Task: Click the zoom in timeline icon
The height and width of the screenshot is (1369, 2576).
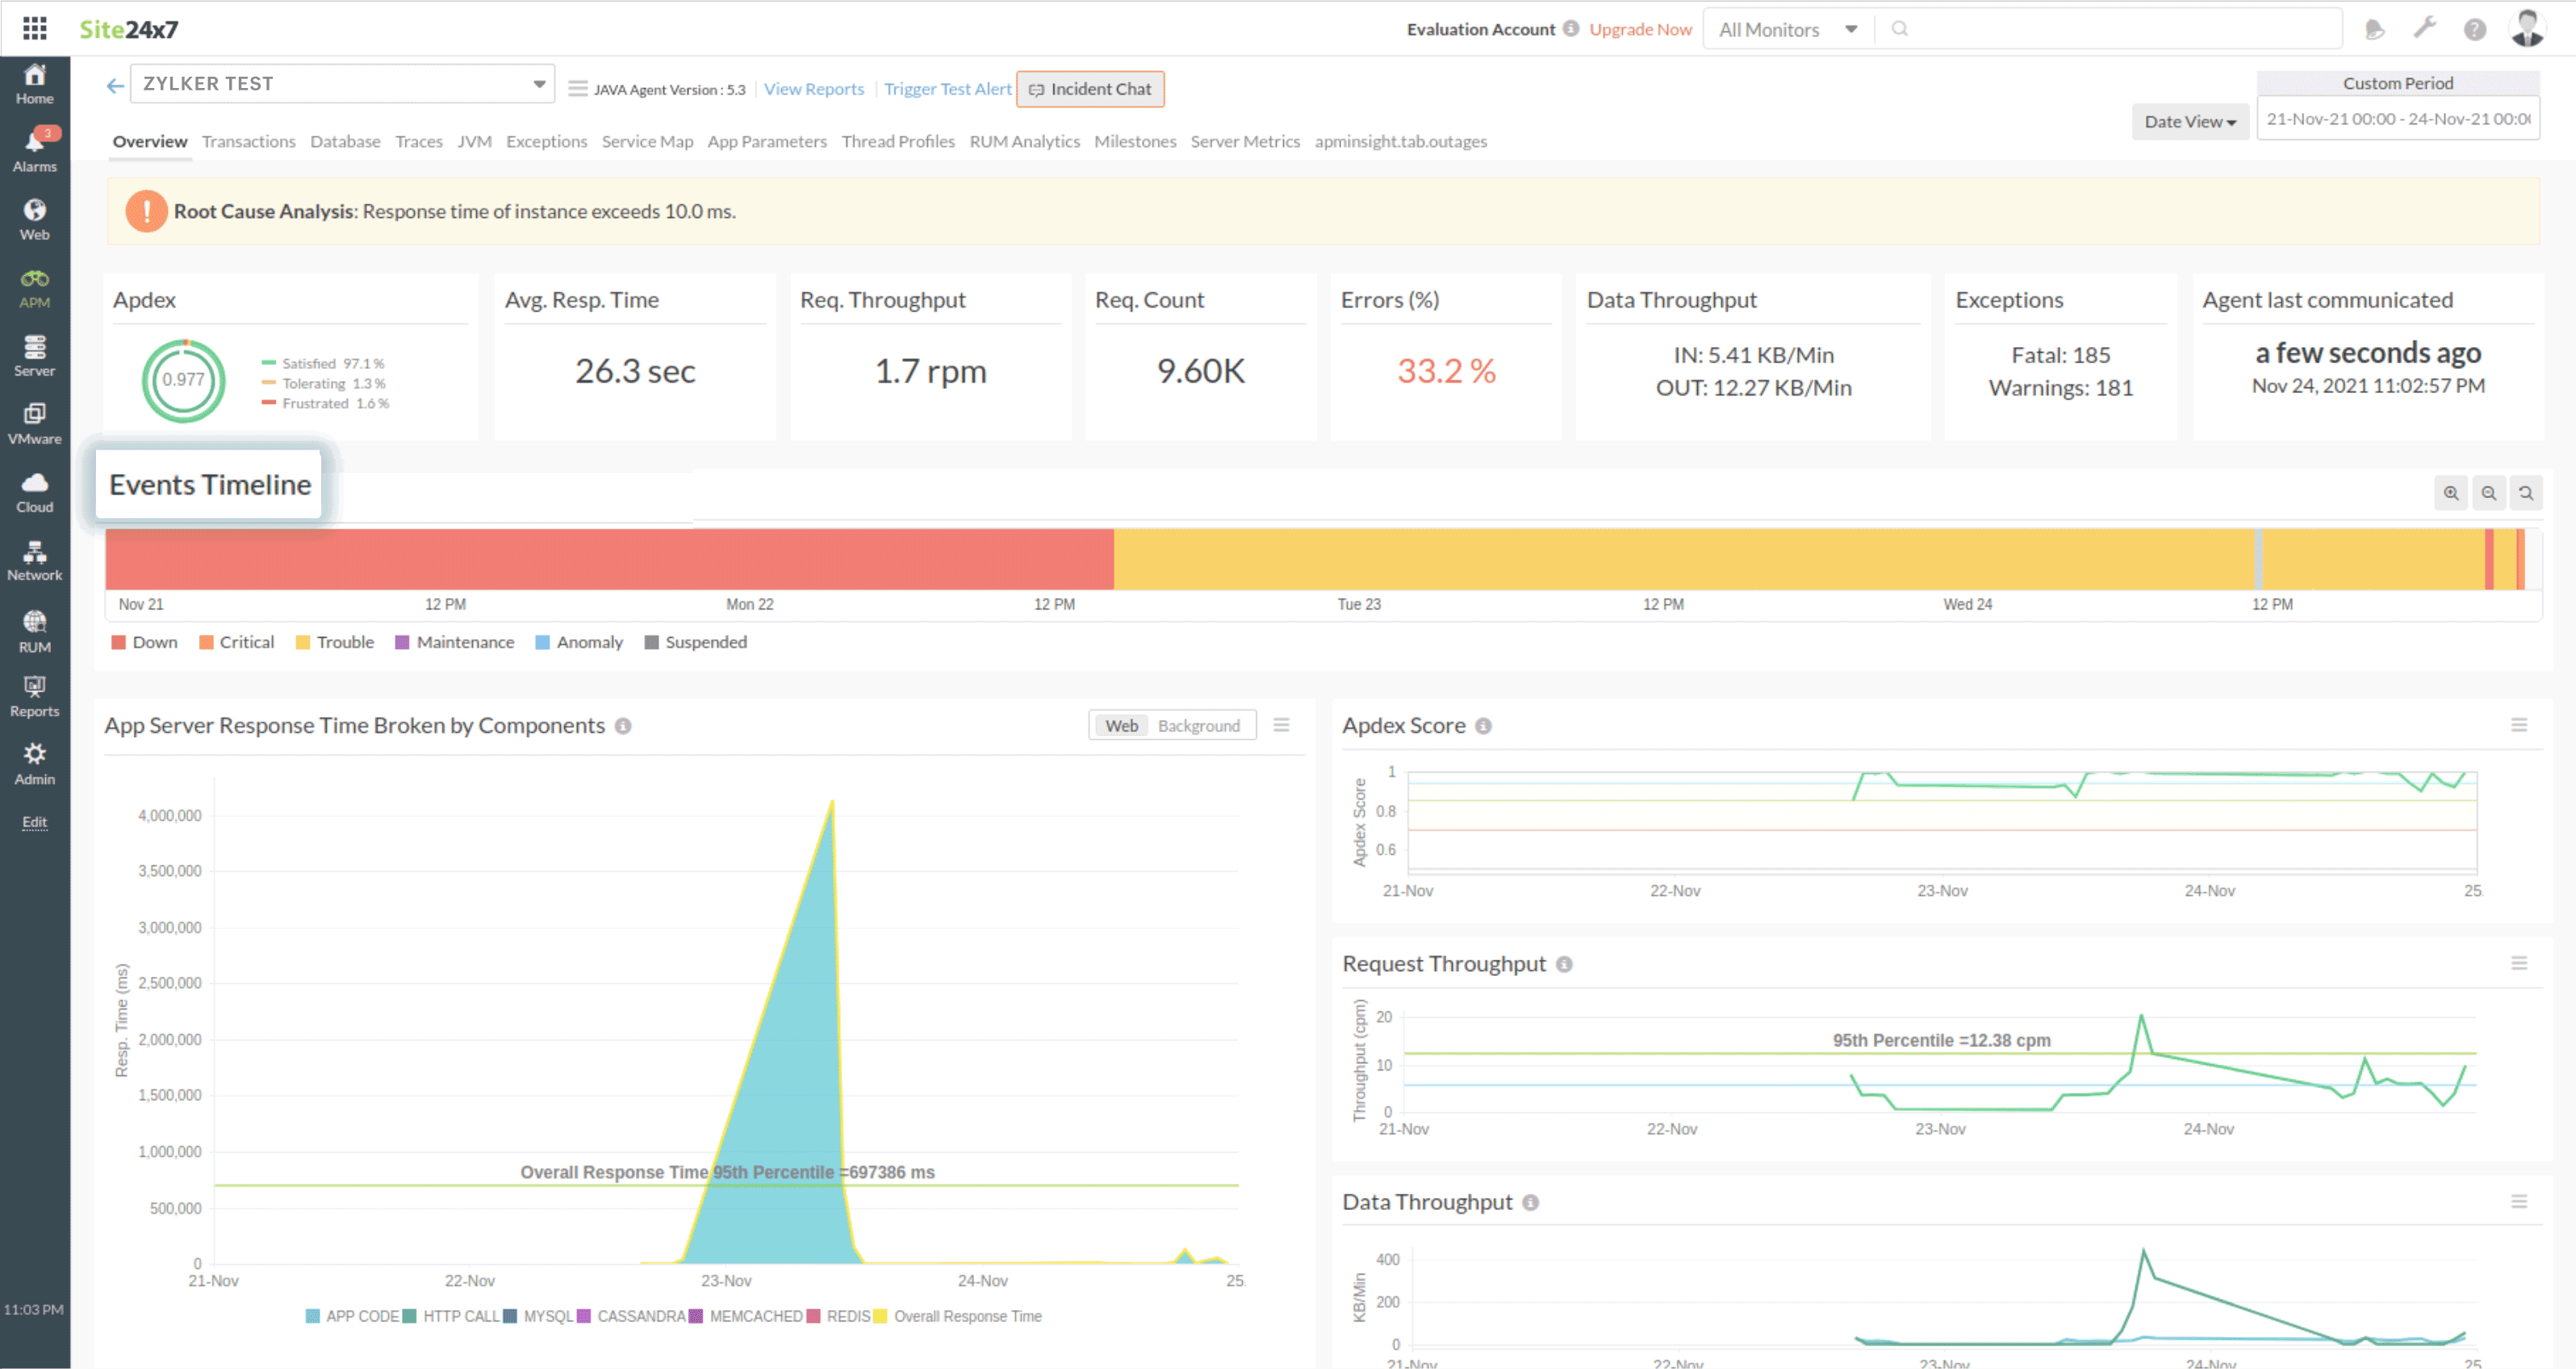Action: [x=2450, y=493]
